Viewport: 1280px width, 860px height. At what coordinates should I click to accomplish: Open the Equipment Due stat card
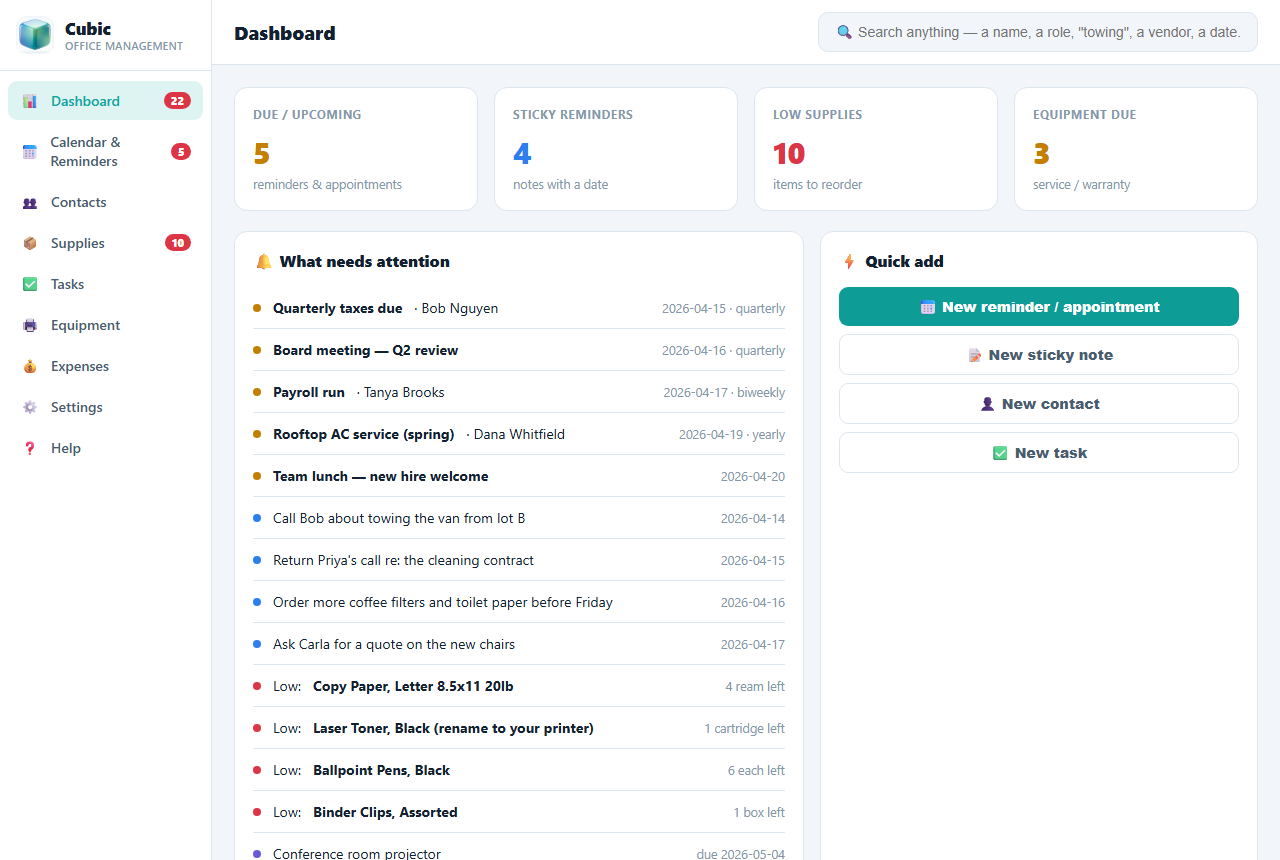click(1136, 149)
